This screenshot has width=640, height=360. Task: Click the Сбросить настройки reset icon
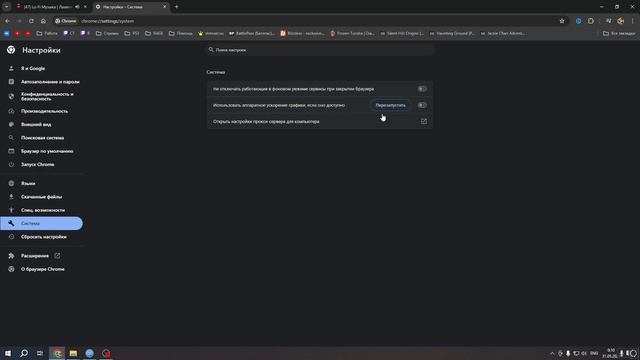11,237
